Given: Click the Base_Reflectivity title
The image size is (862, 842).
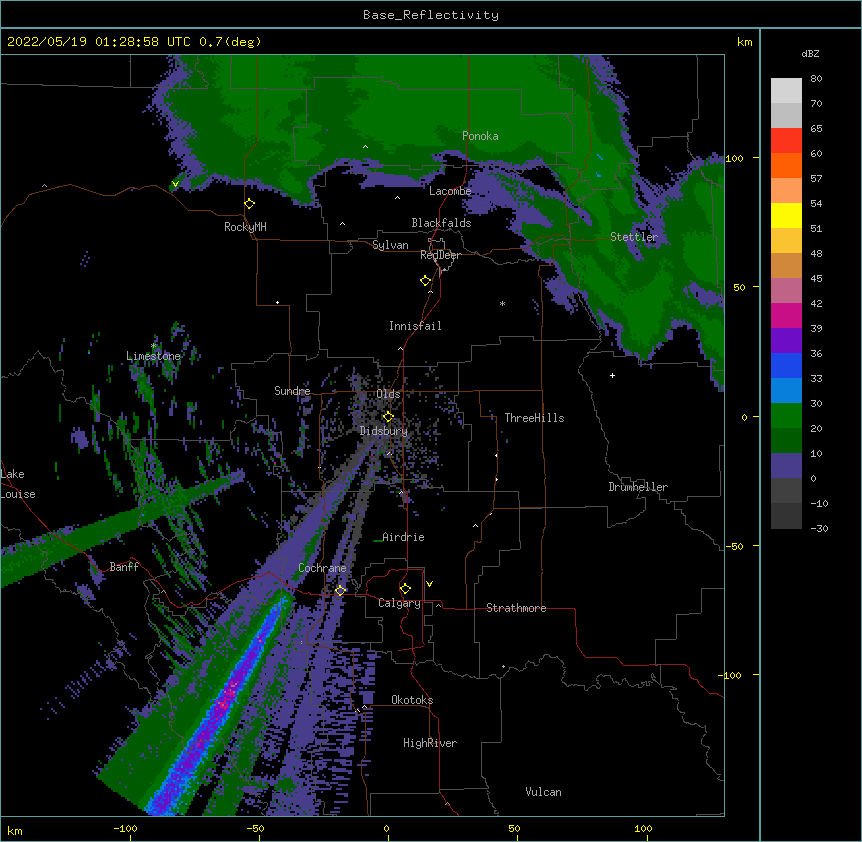Looking at the screenshot, I should 431,15.
